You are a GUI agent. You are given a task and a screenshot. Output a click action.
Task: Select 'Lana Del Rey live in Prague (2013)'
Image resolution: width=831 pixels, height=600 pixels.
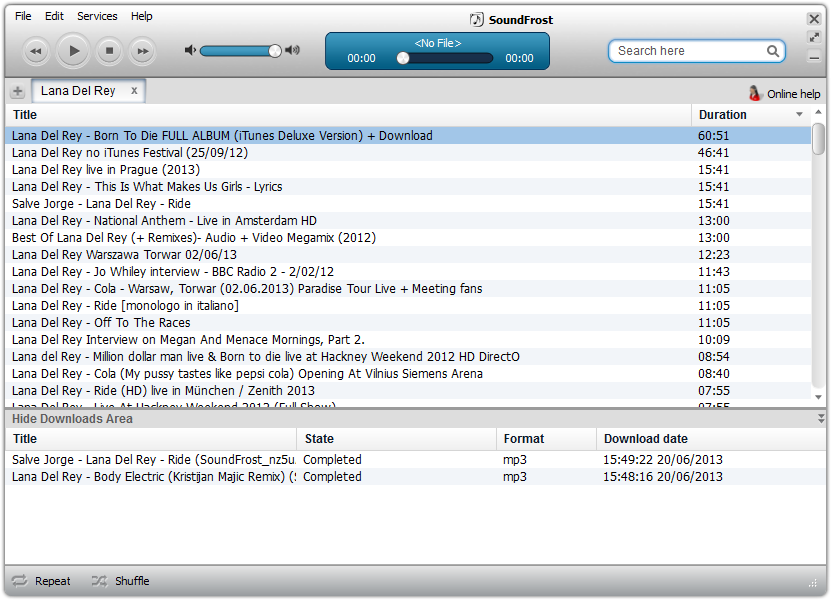(x=408, y=170)
